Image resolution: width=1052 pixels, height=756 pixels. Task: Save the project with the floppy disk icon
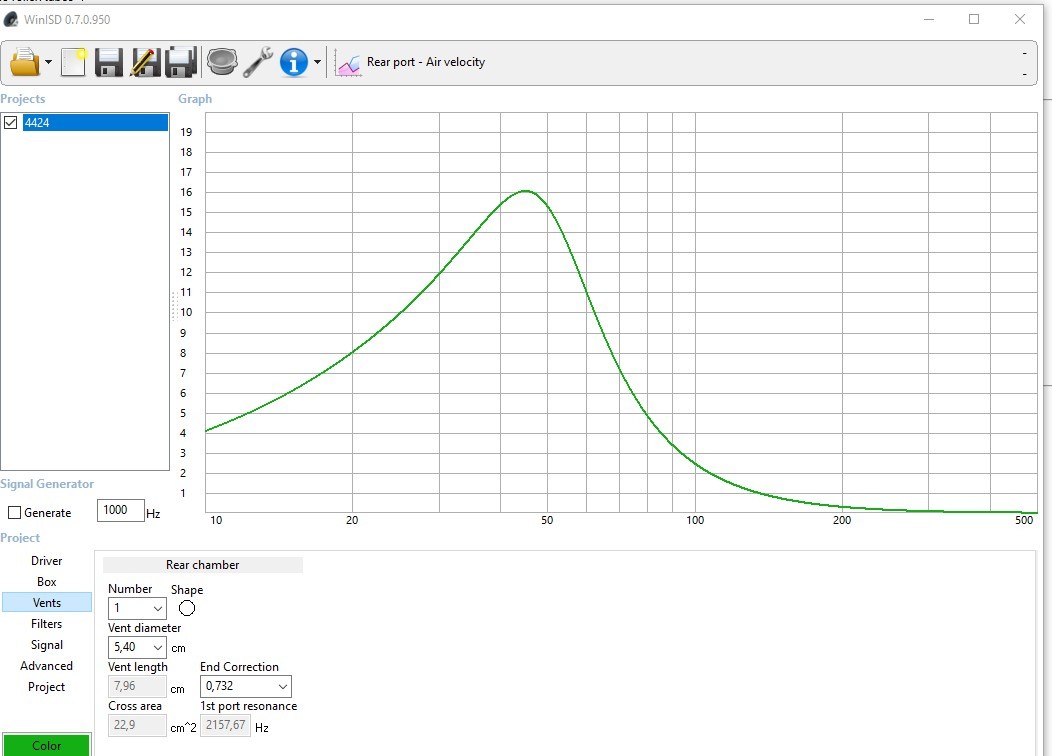click(x=109, y=62)
